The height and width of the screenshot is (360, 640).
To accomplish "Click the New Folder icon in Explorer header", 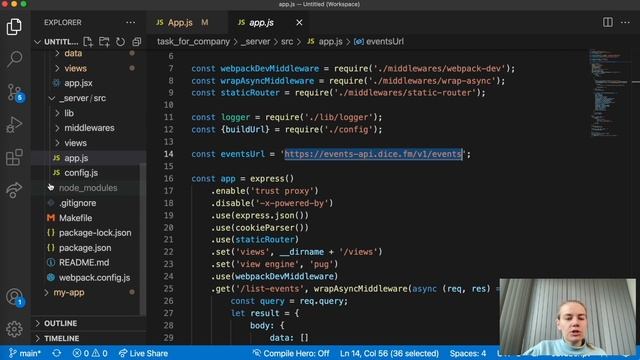I will (104, 42).
